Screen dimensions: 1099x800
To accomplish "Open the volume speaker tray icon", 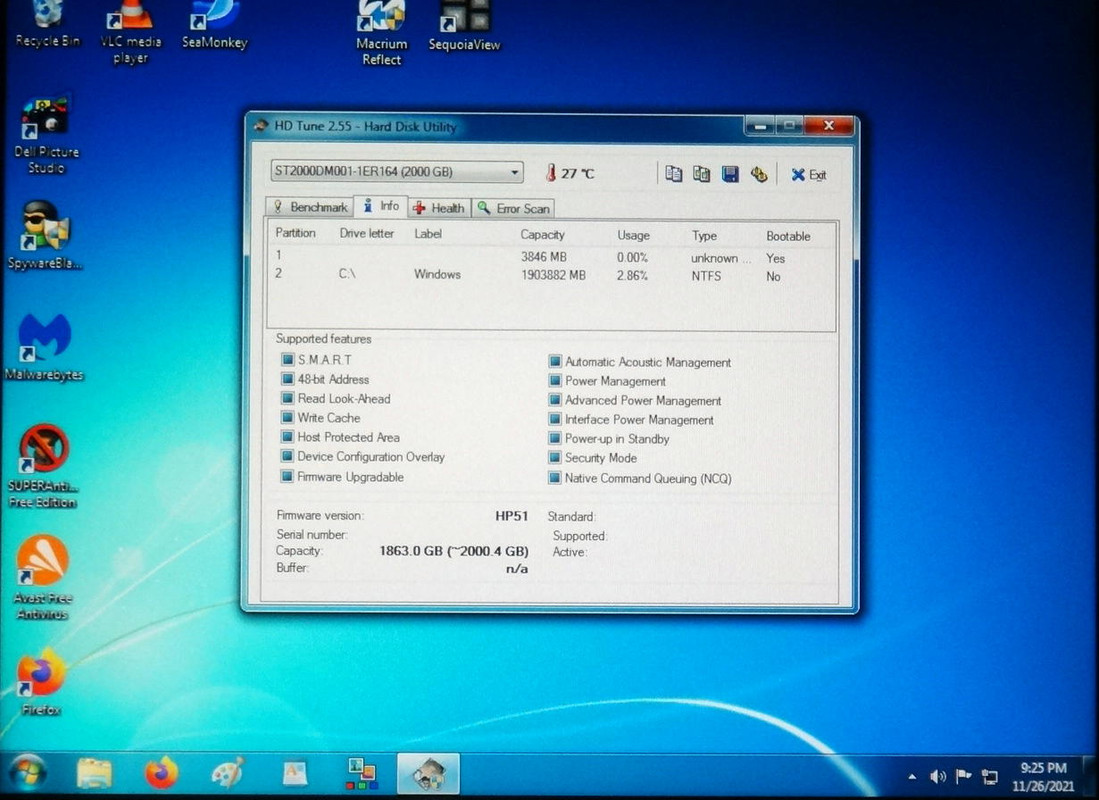I will (937, 776).
